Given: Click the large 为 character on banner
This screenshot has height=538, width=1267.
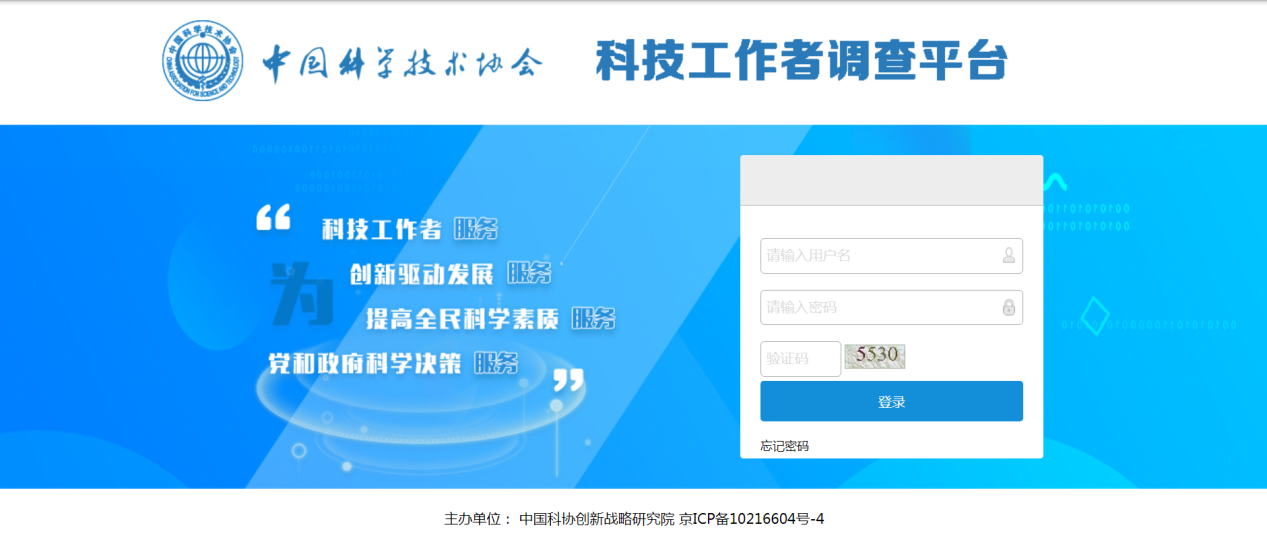Looking at the screenshot, I should pos(302,295).
